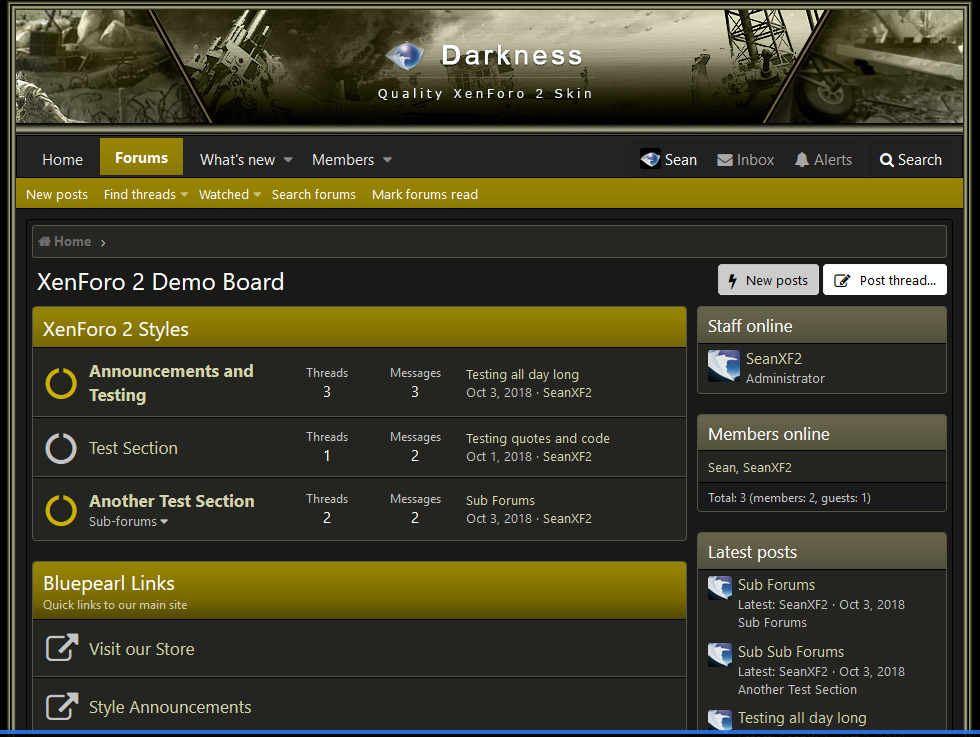
Task: Click the Style Announcements external link icon
Action: (x=61, y=706)
